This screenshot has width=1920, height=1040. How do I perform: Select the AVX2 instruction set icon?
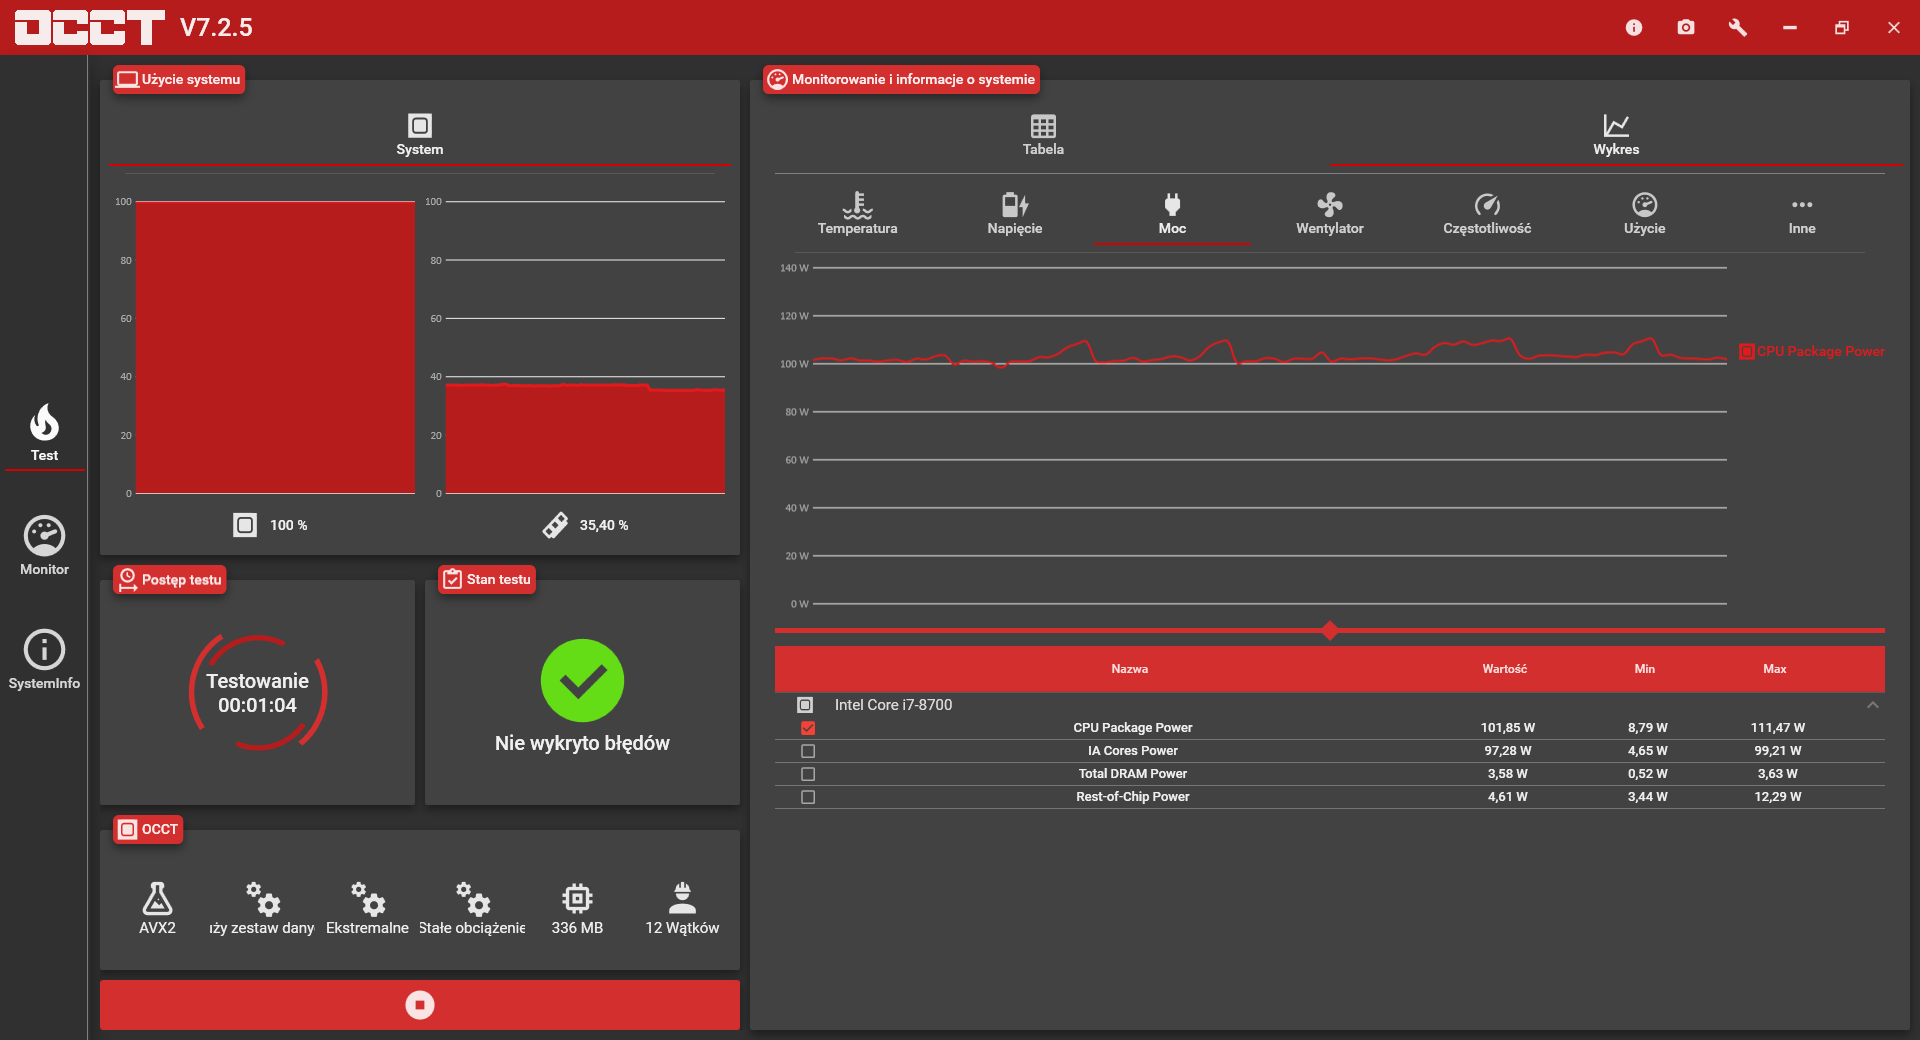point(157,898)
